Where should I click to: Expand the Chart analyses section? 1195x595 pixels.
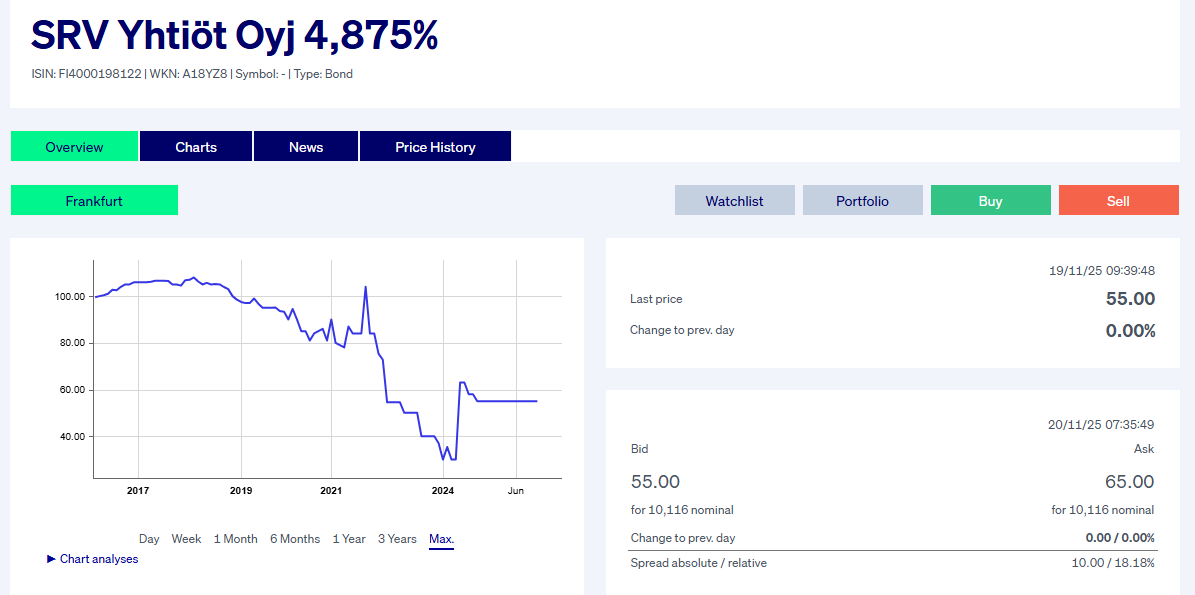[99, 559]
